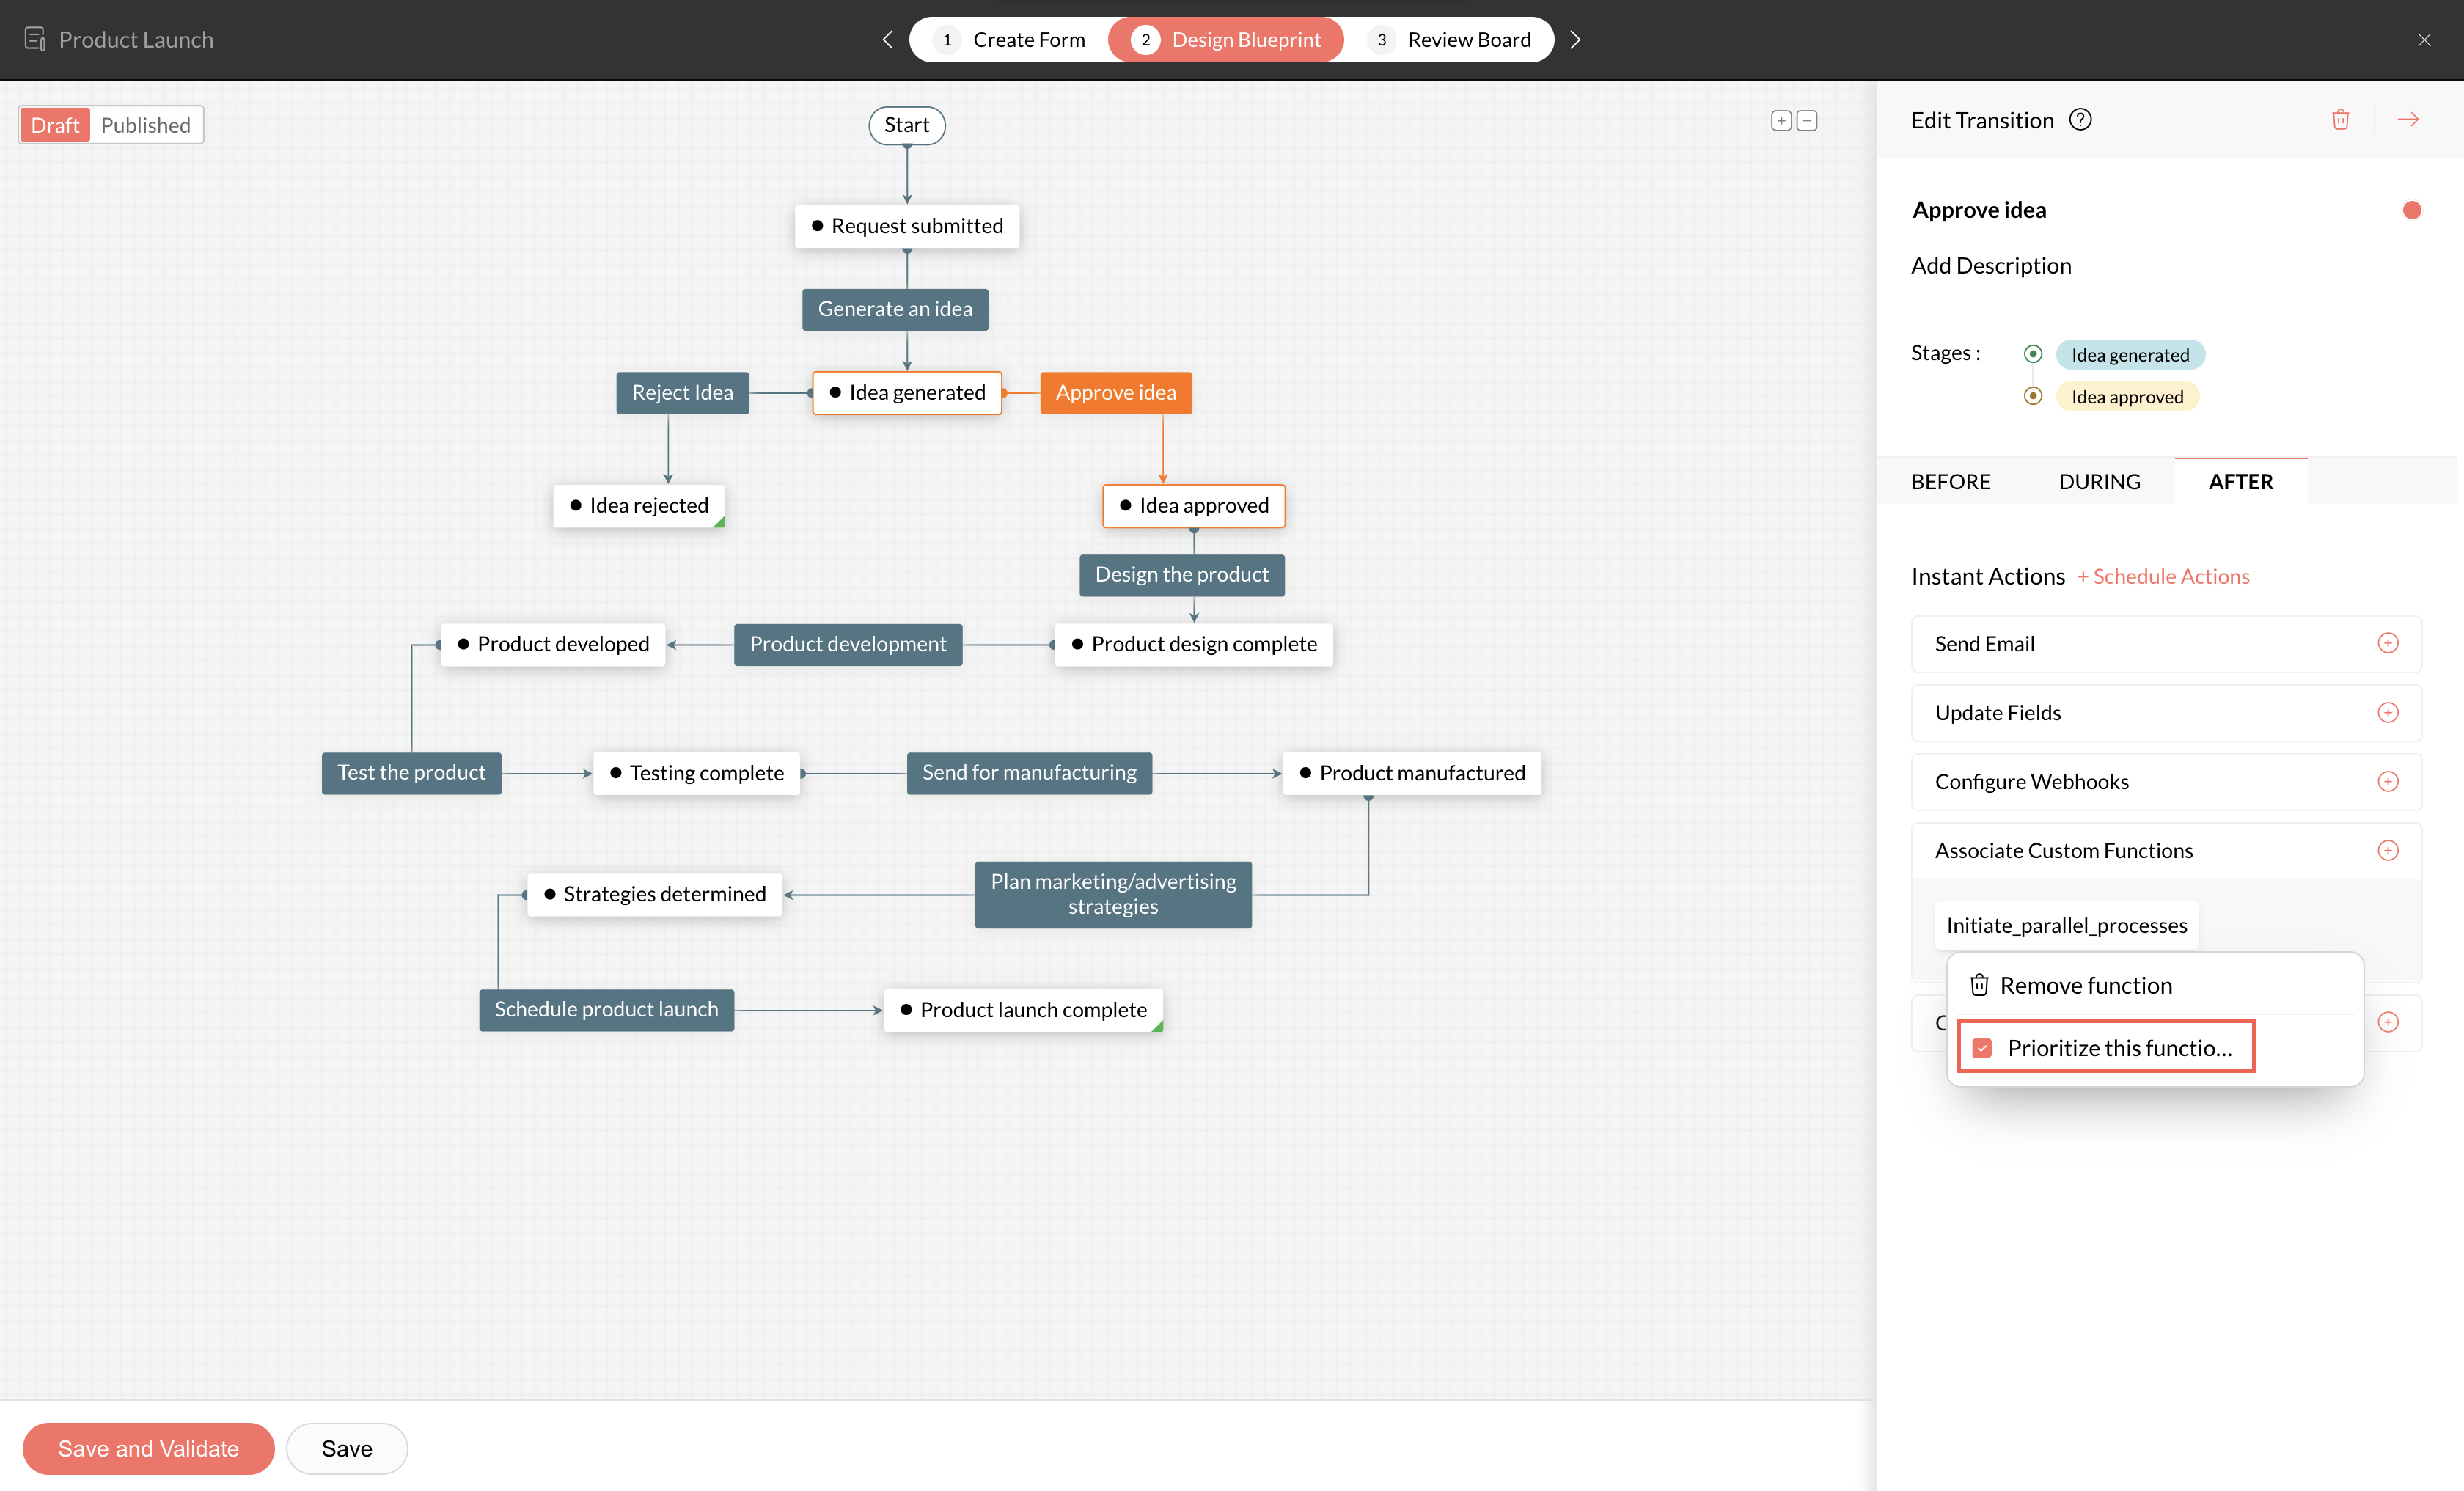Uncheck Prioritize this function checkbox
Image resolution: width=2464 pixels, height=1491 pixels.
pos(1982,1048)
